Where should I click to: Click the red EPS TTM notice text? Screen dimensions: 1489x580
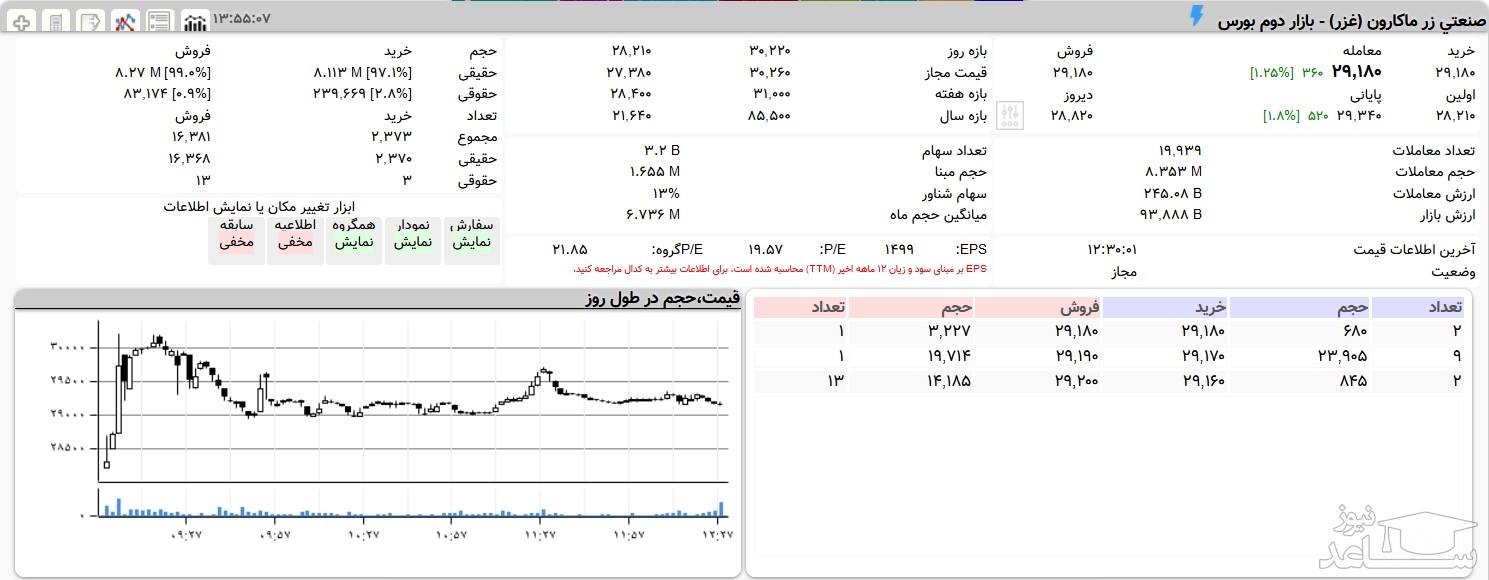click(779, 269)
